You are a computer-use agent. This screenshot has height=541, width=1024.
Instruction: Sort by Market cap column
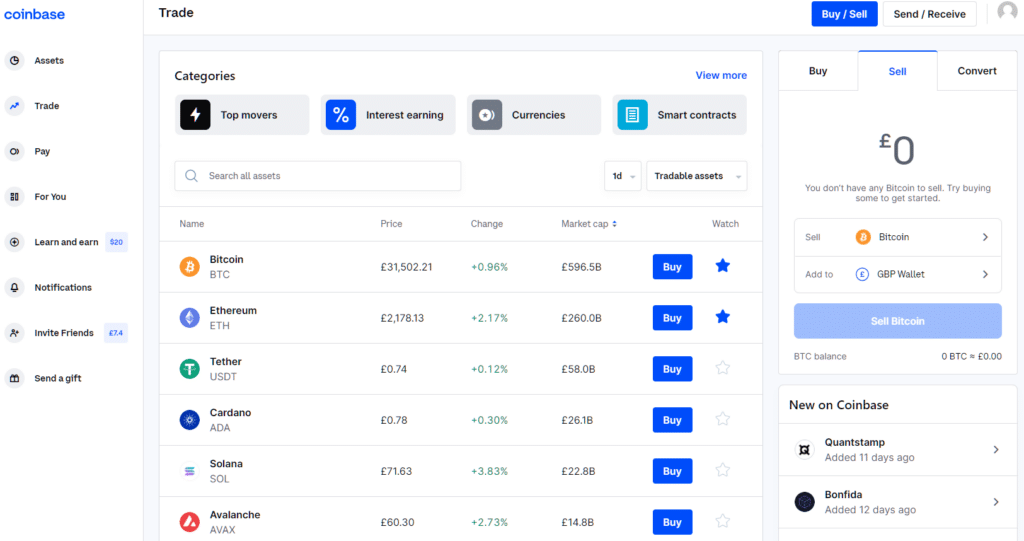[x=588, y=223]
